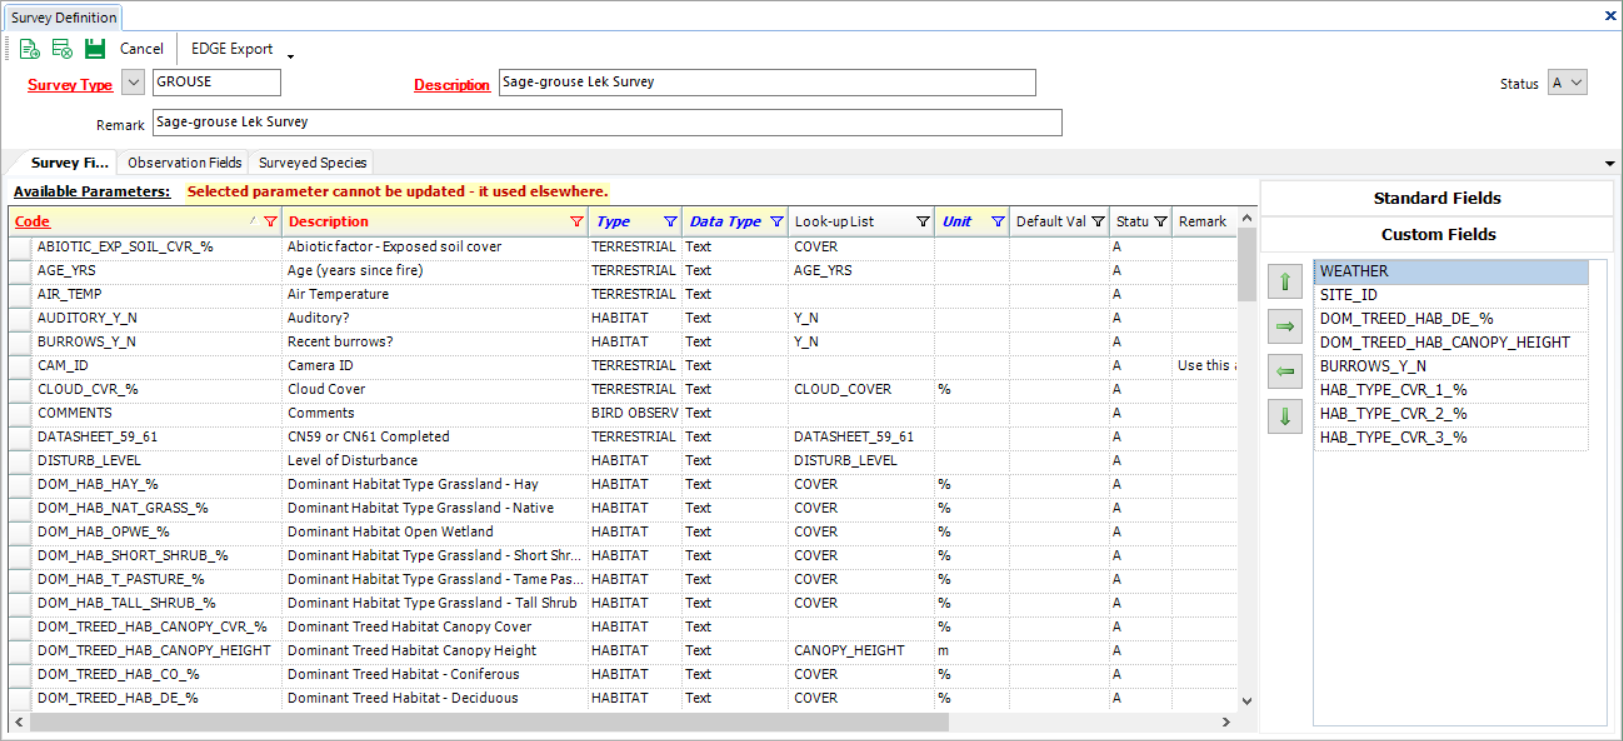This screenshot has height=741, width=1623.
Task: Select WEATHER in the fields list
Action: click(x=1451, y=271)
